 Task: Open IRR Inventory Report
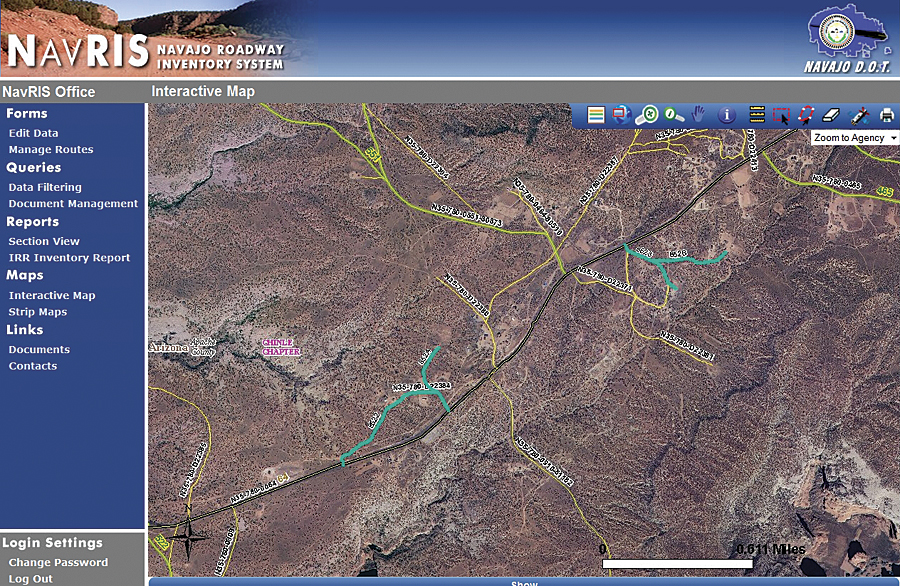69,258
